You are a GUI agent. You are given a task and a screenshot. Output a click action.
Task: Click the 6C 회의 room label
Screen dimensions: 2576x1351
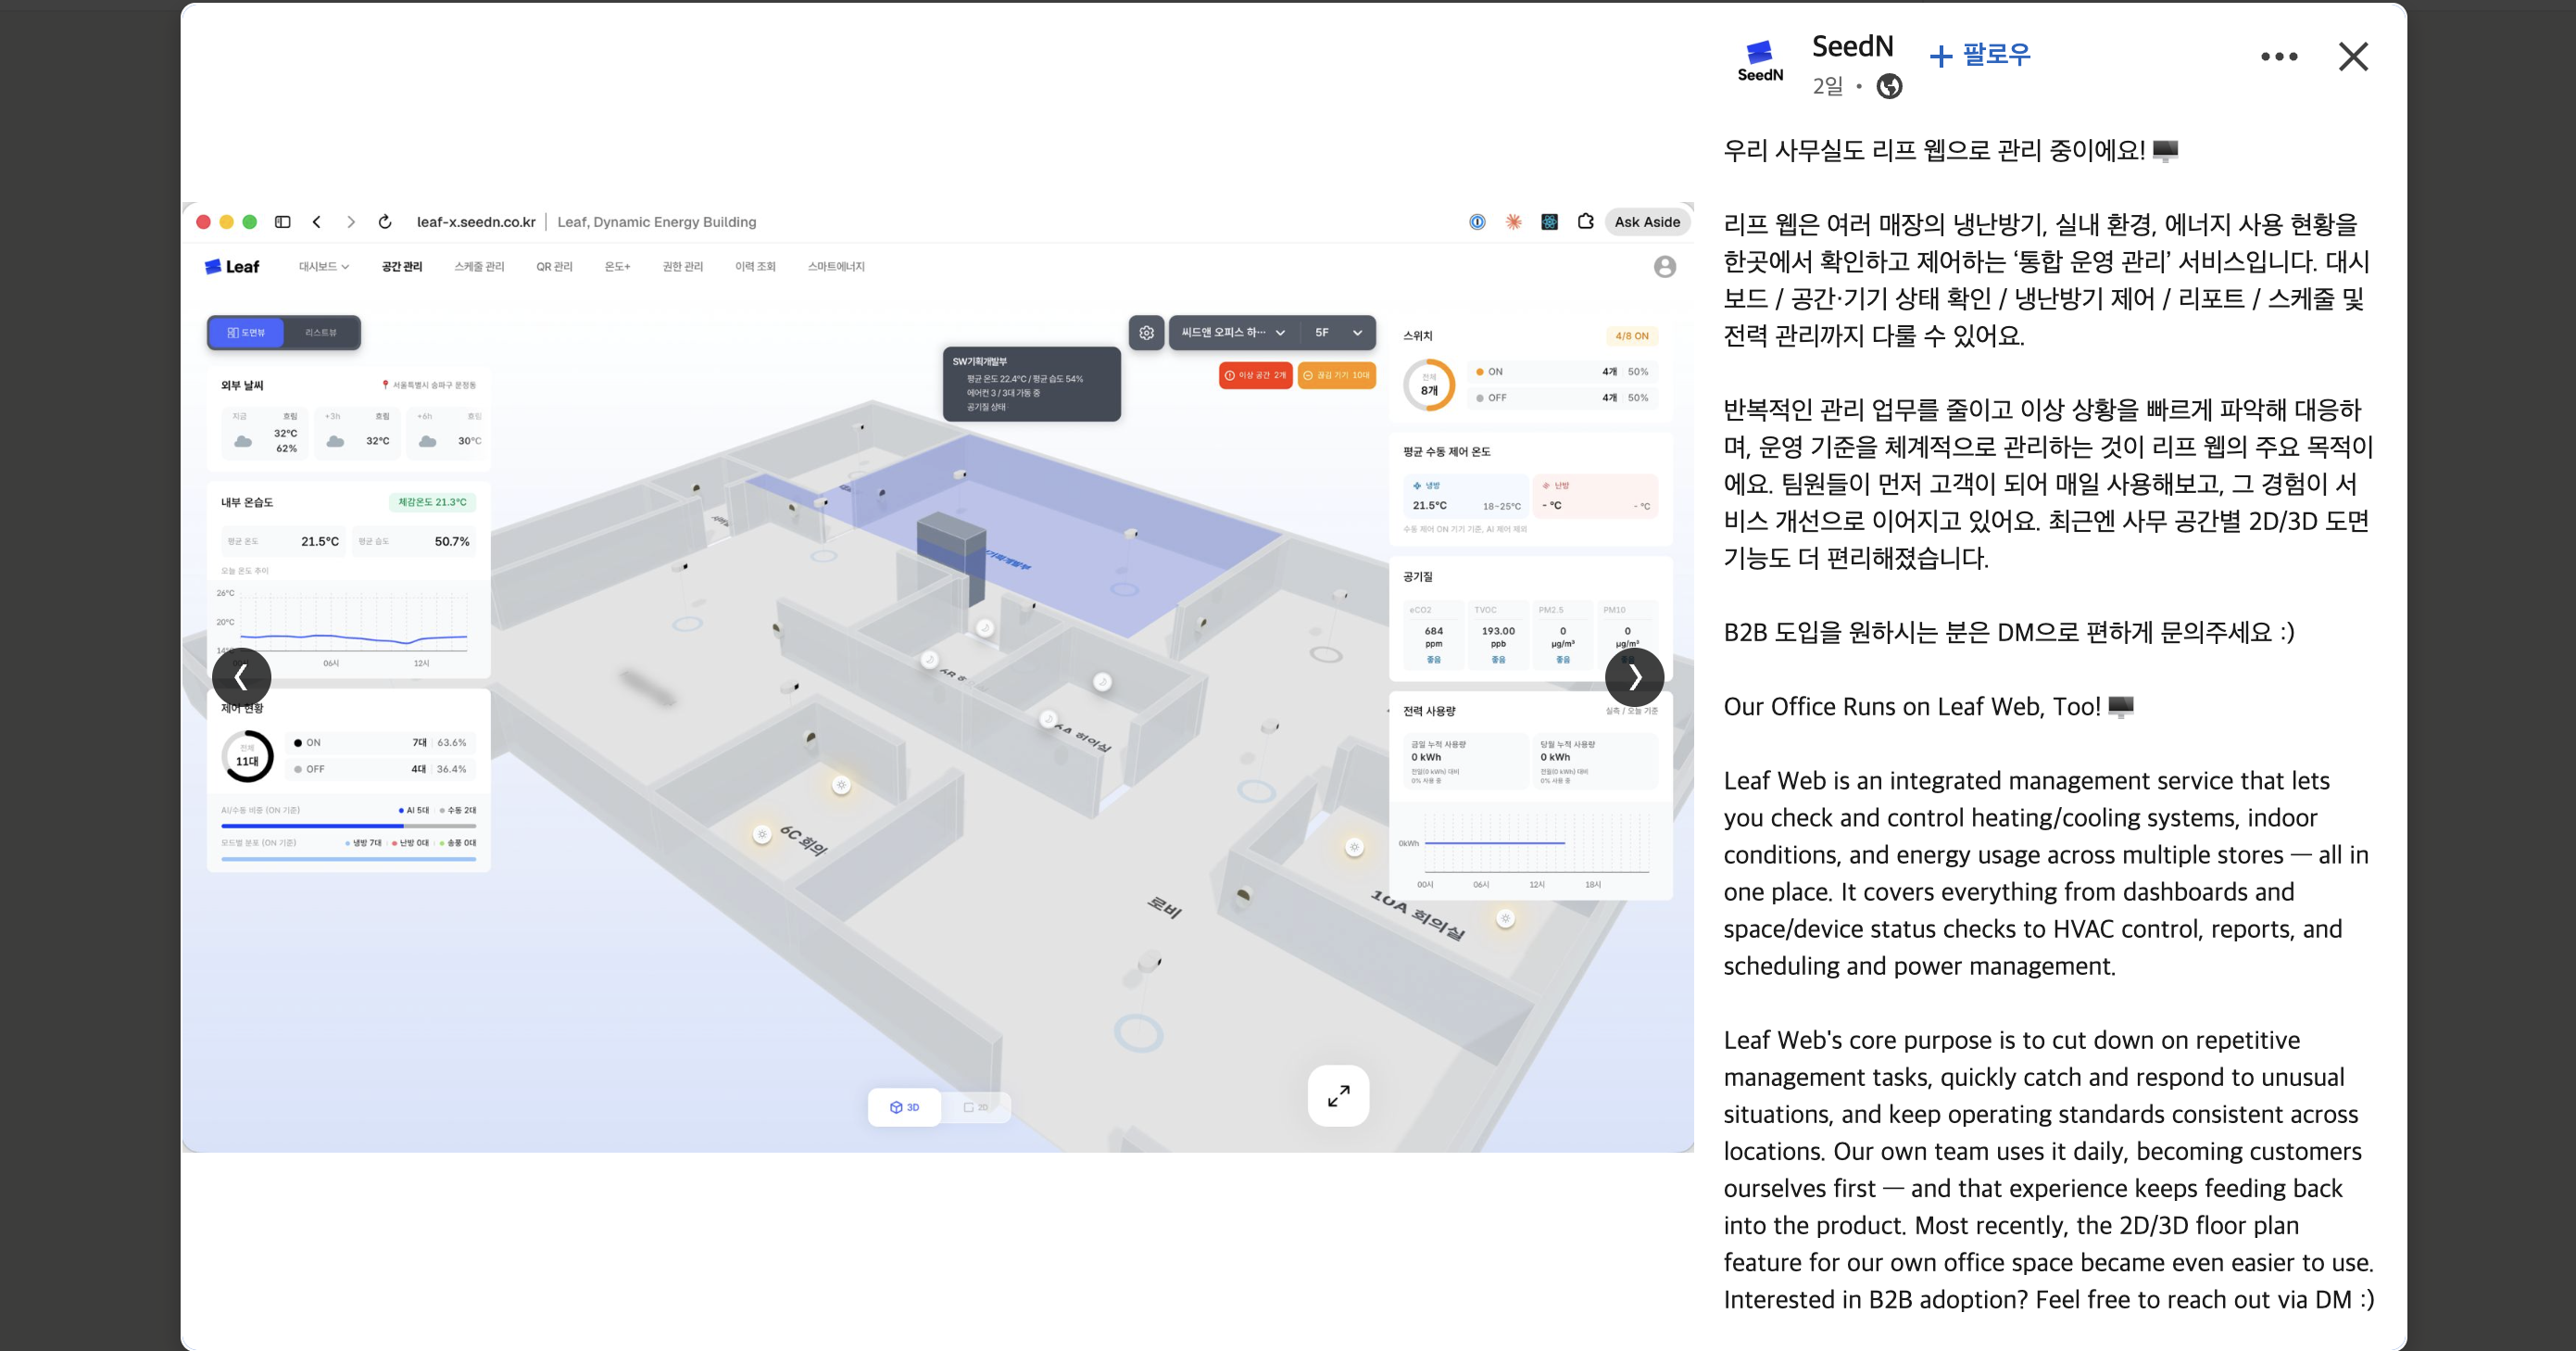pos(804,840)
